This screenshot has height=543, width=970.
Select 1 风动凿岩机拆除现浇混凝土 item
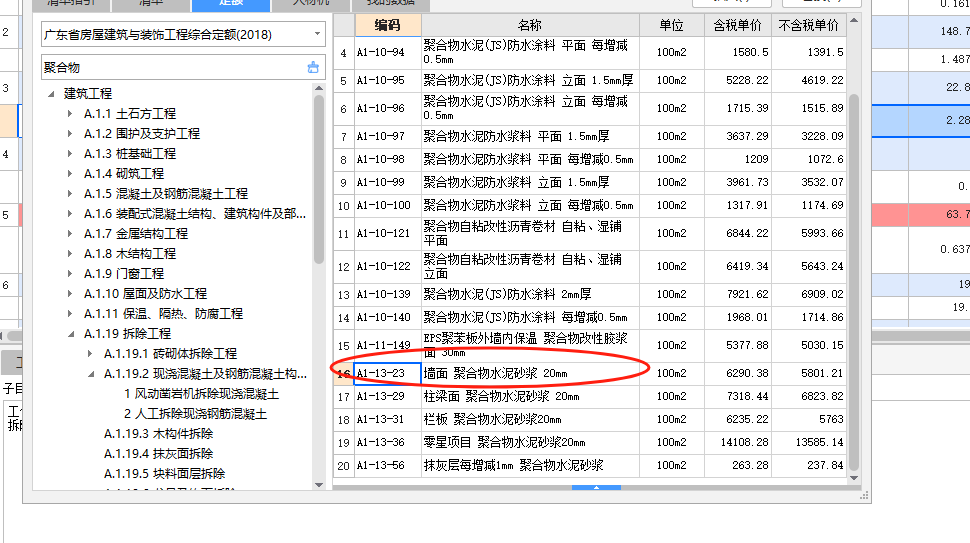coord(201,394)
